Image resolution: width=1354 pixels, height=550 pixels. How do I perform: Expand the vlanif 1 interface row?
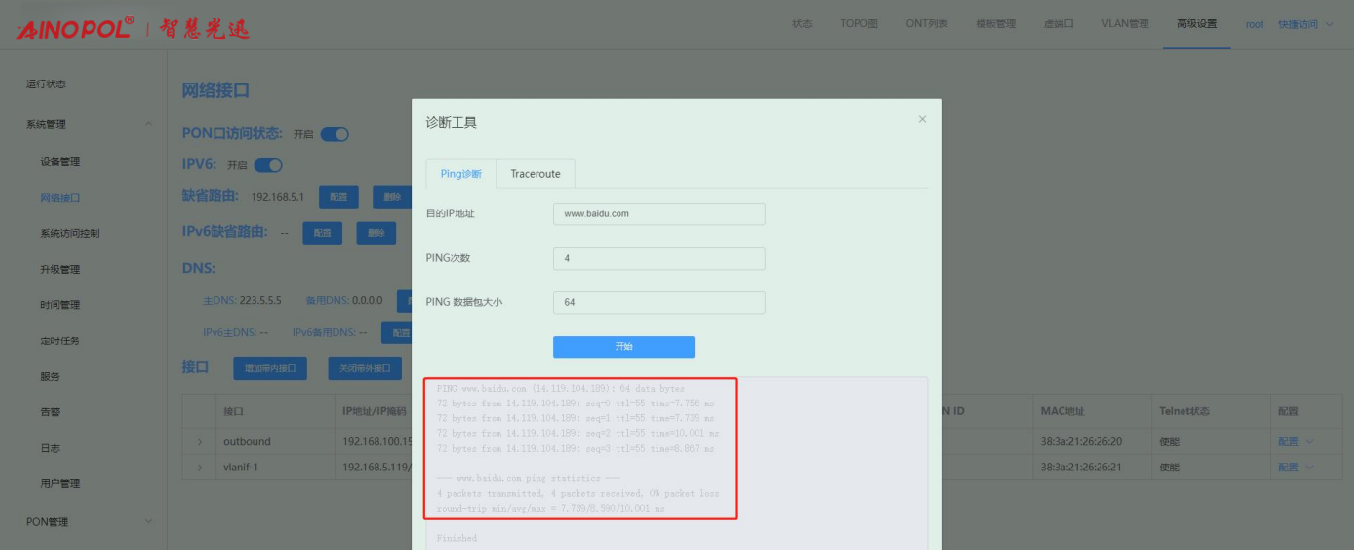point(199,467)
